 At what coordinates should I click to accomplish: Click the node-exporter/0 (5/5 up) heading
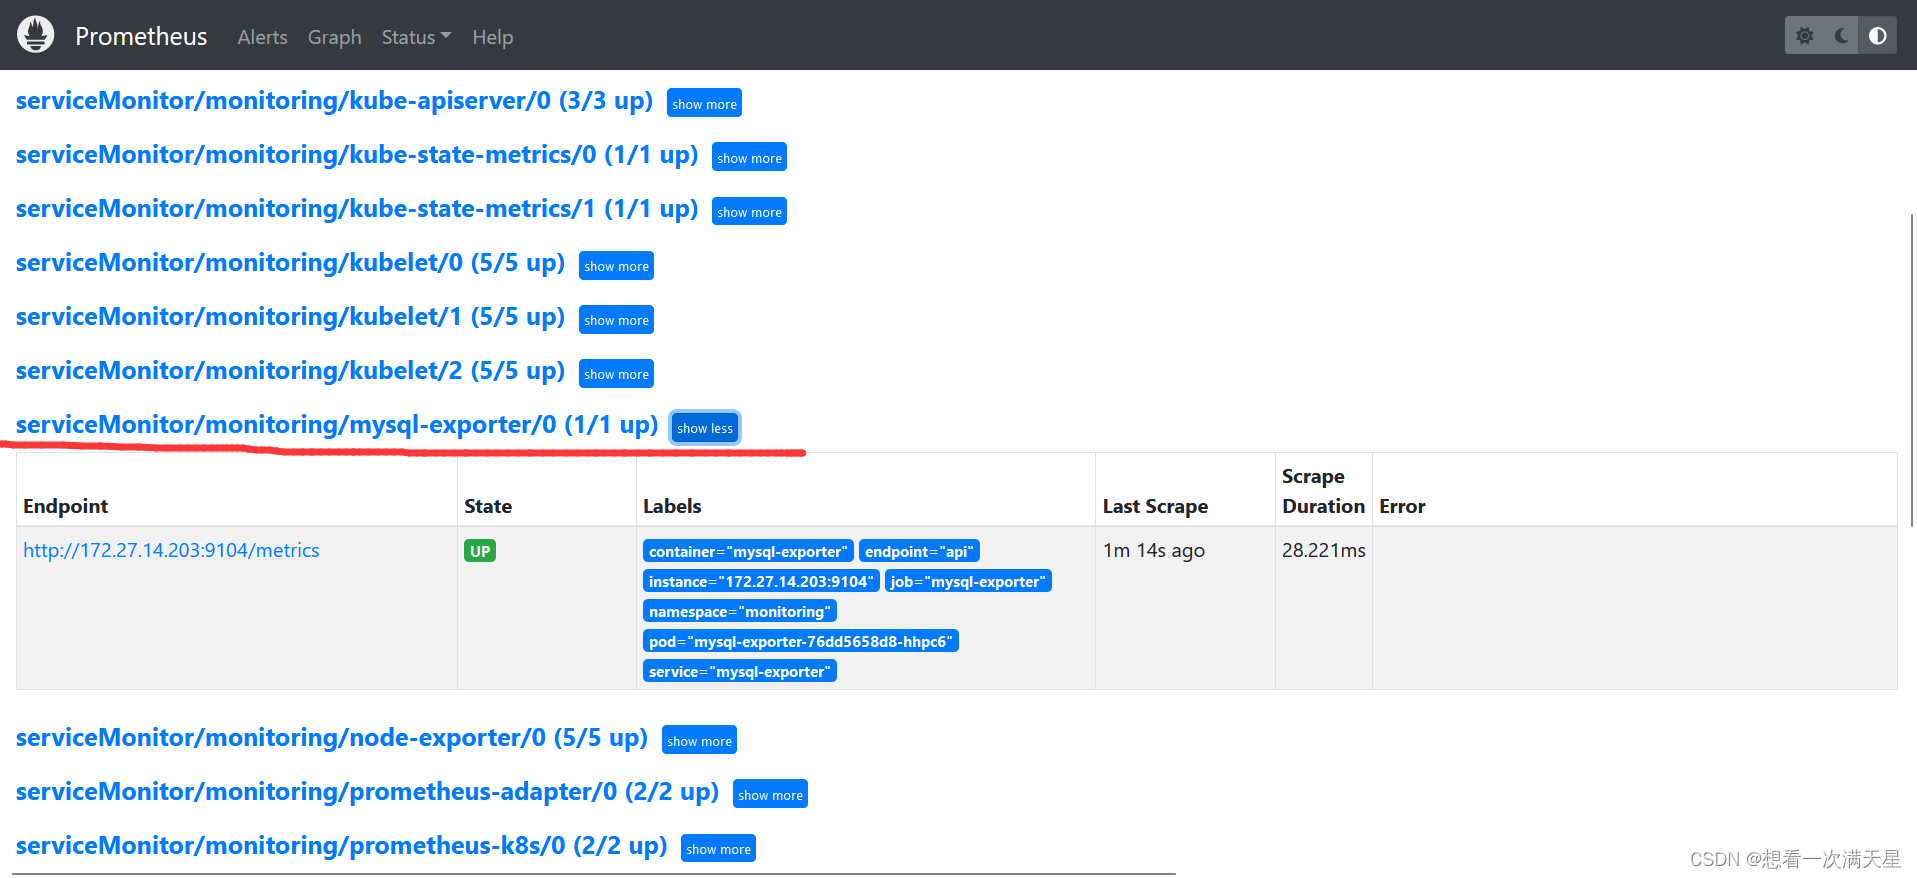pyautogui.click(x=332, y=738)
